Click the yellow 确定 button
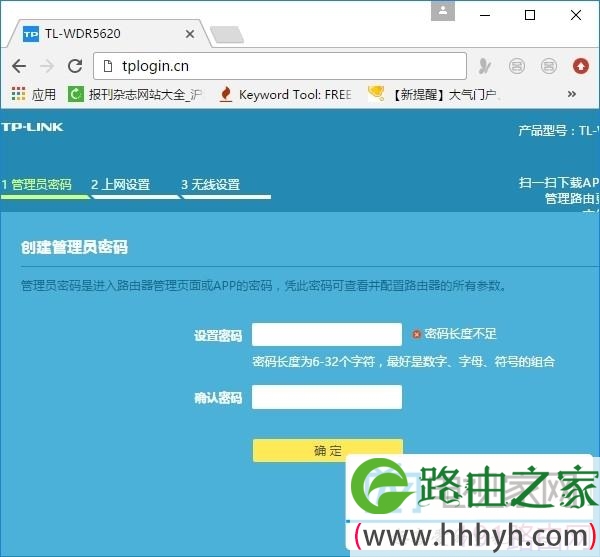The width and height of the screenshot is (600, 557). click(328, 450)
